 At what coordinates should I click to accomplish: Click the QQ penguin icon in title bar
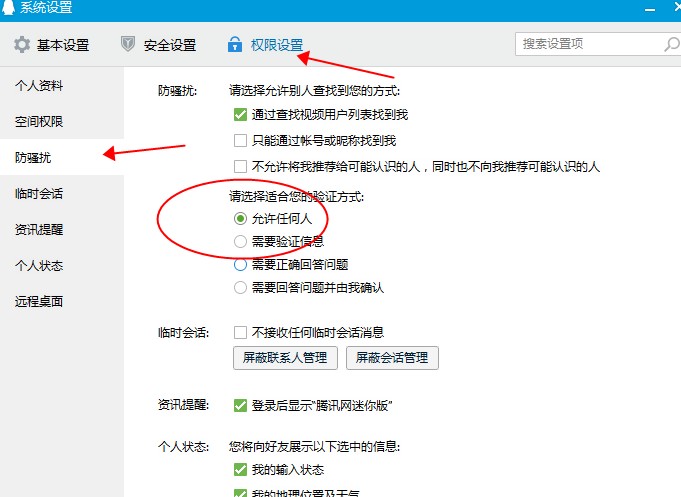click(x=10, y=9)
